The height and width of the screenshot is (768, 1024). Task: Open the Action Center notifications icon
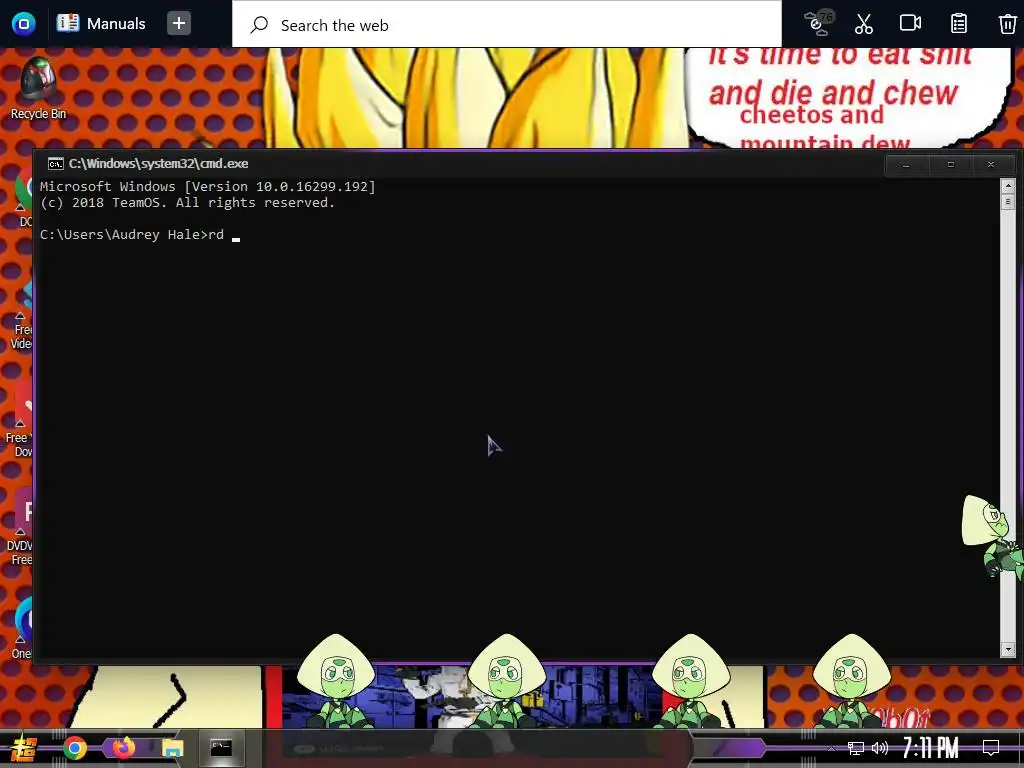click(991, 748)
